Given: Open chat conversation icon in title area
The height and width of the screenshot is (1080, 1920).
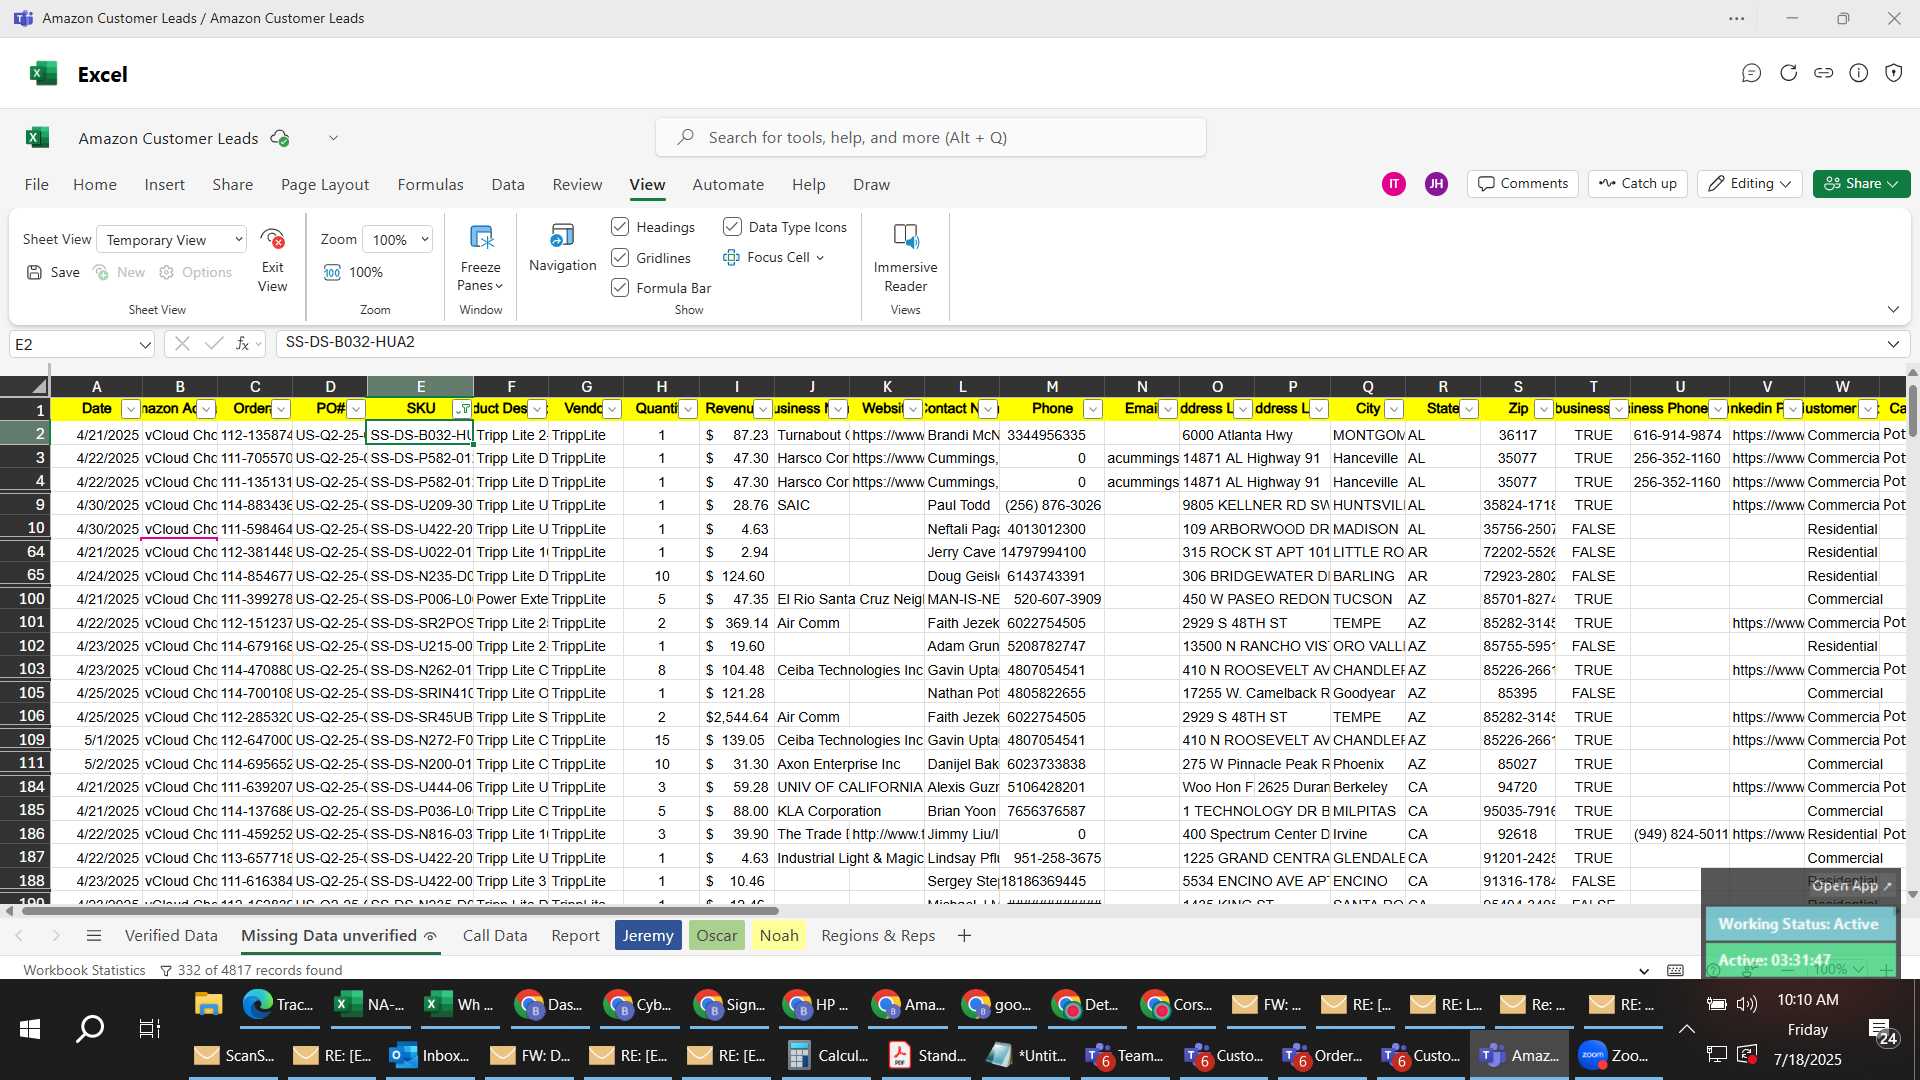Looking at the screenshot, I should (1751, 73).
